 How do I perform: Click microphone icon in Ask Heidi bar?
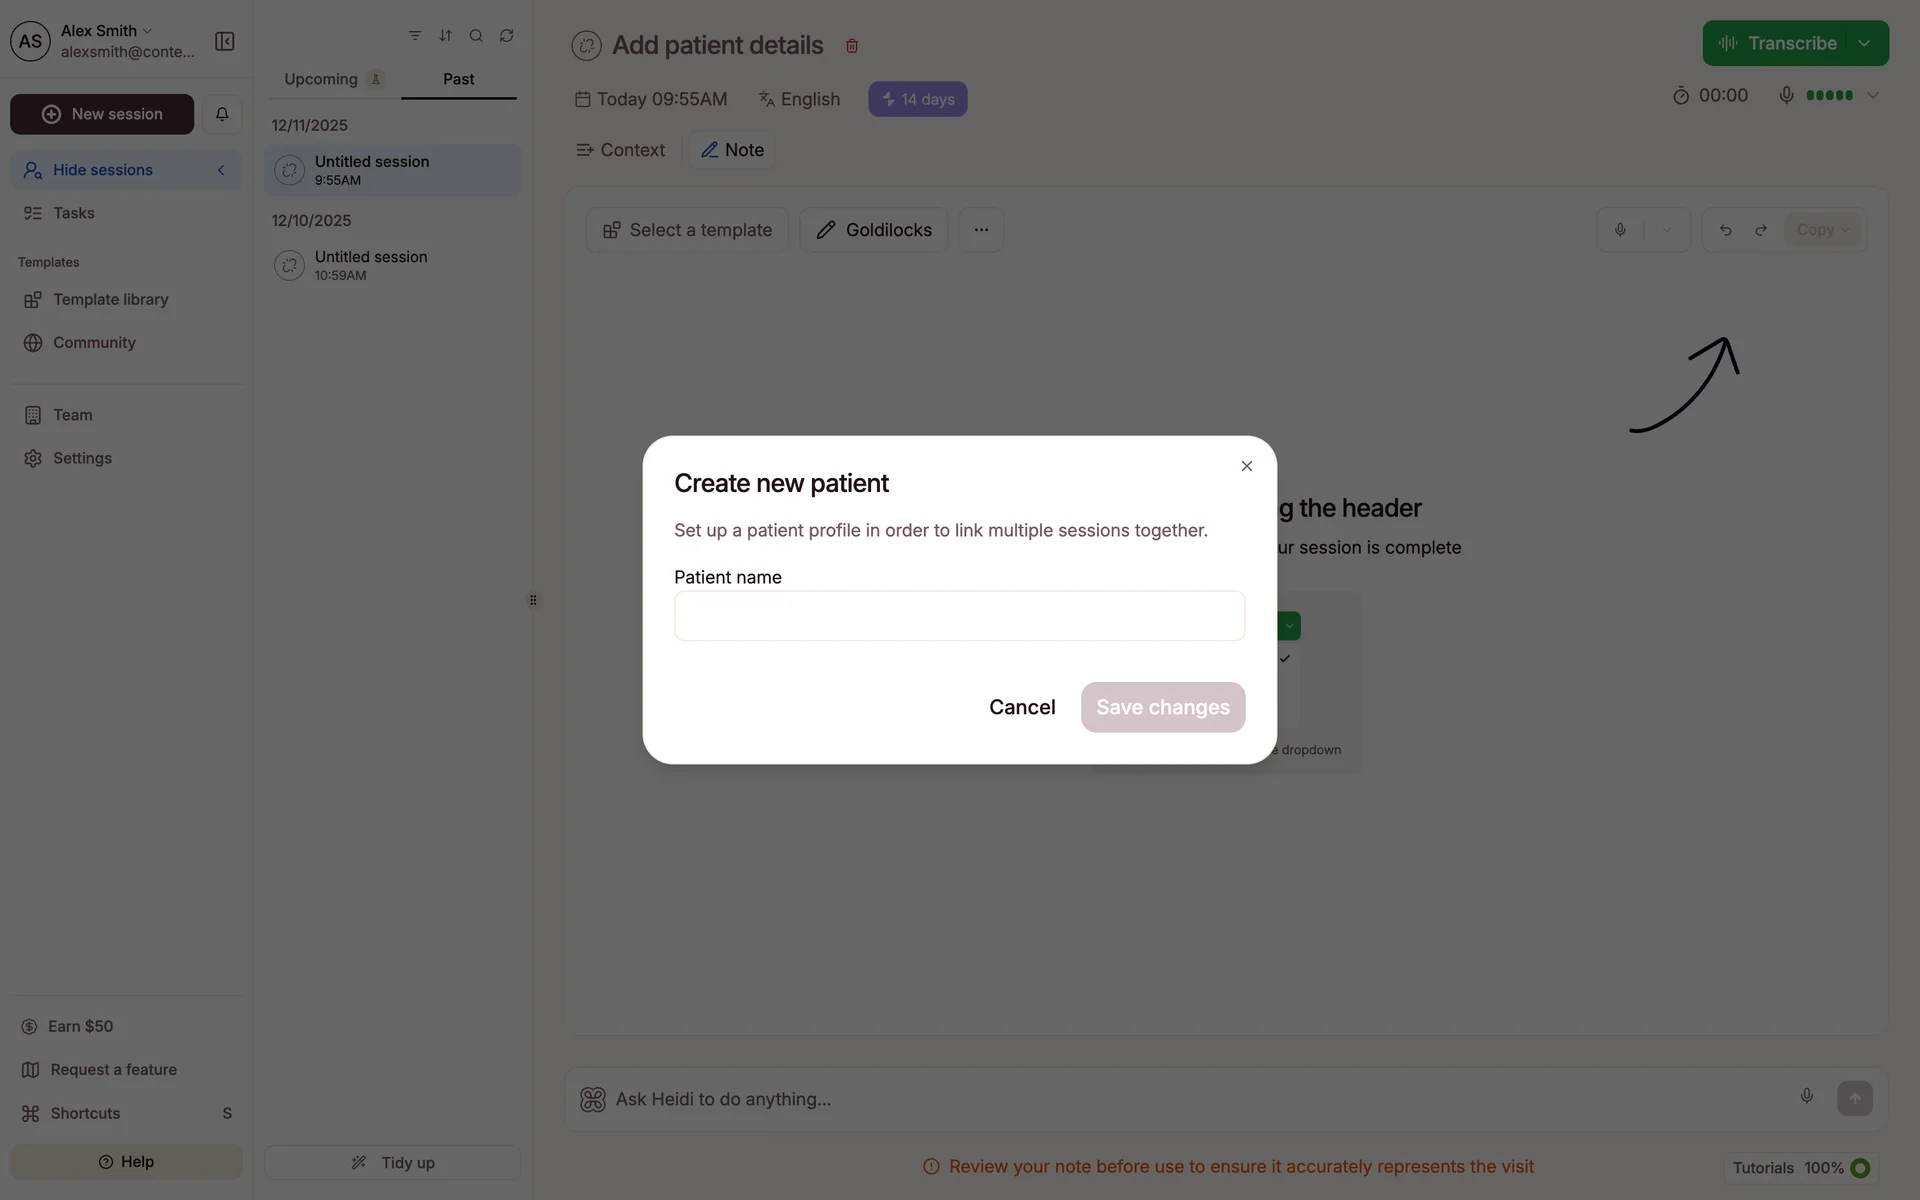point(1806,1096)
